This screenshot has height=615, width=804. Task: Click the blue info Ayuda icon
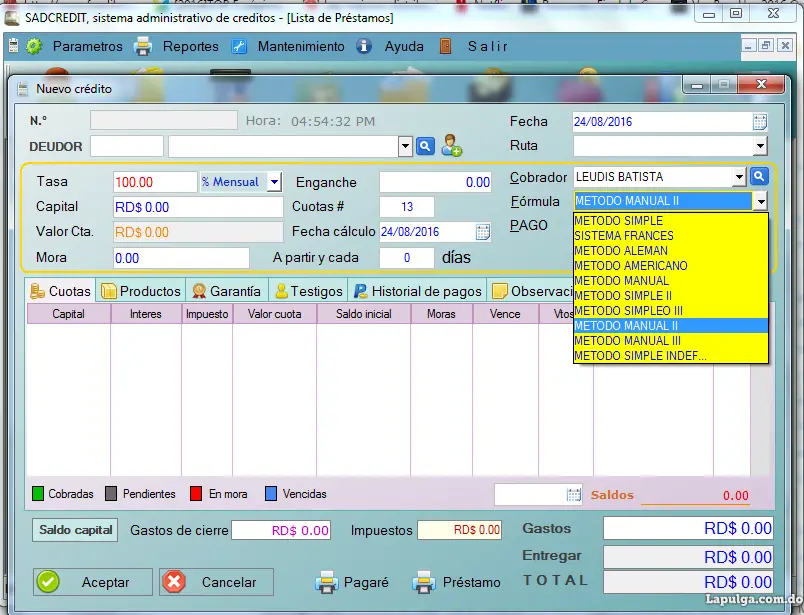point(364,46)
